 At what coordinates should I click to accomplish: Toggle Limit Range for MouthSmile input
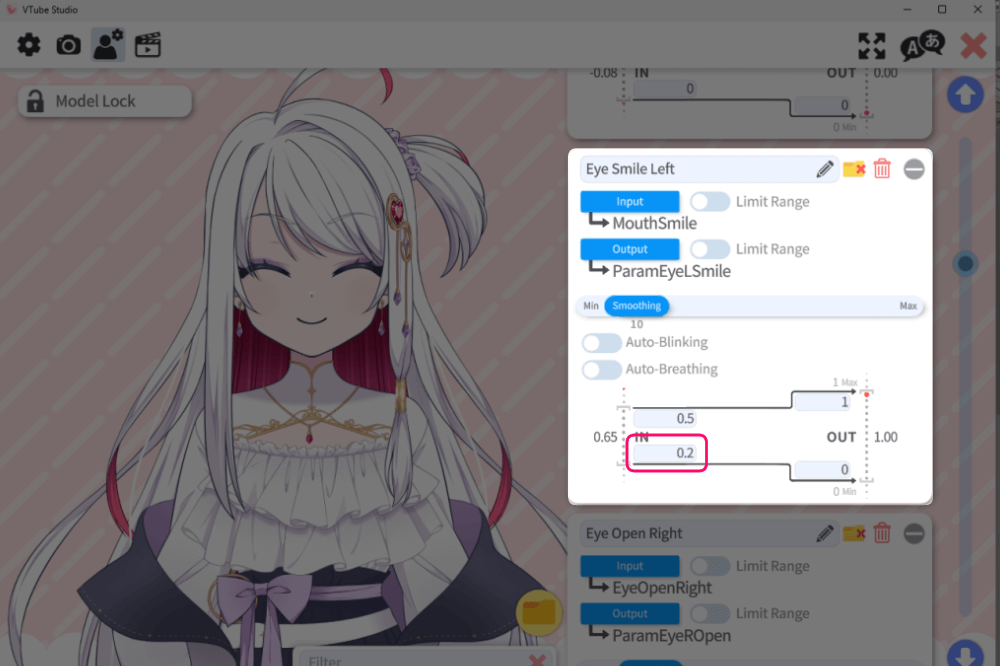[710, 202]
